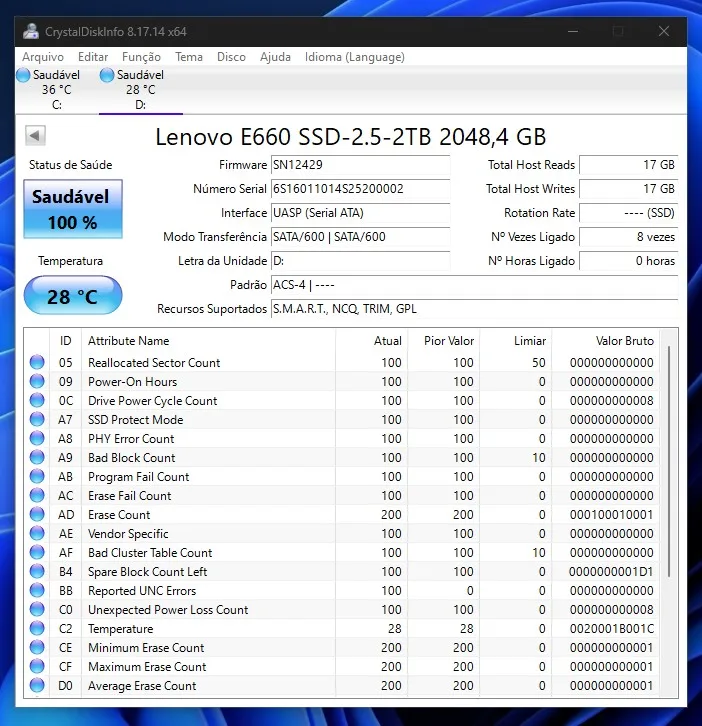
Task: Click the Rotation Rate value ---- (SSD)
Action: click(x=629, y=213)
